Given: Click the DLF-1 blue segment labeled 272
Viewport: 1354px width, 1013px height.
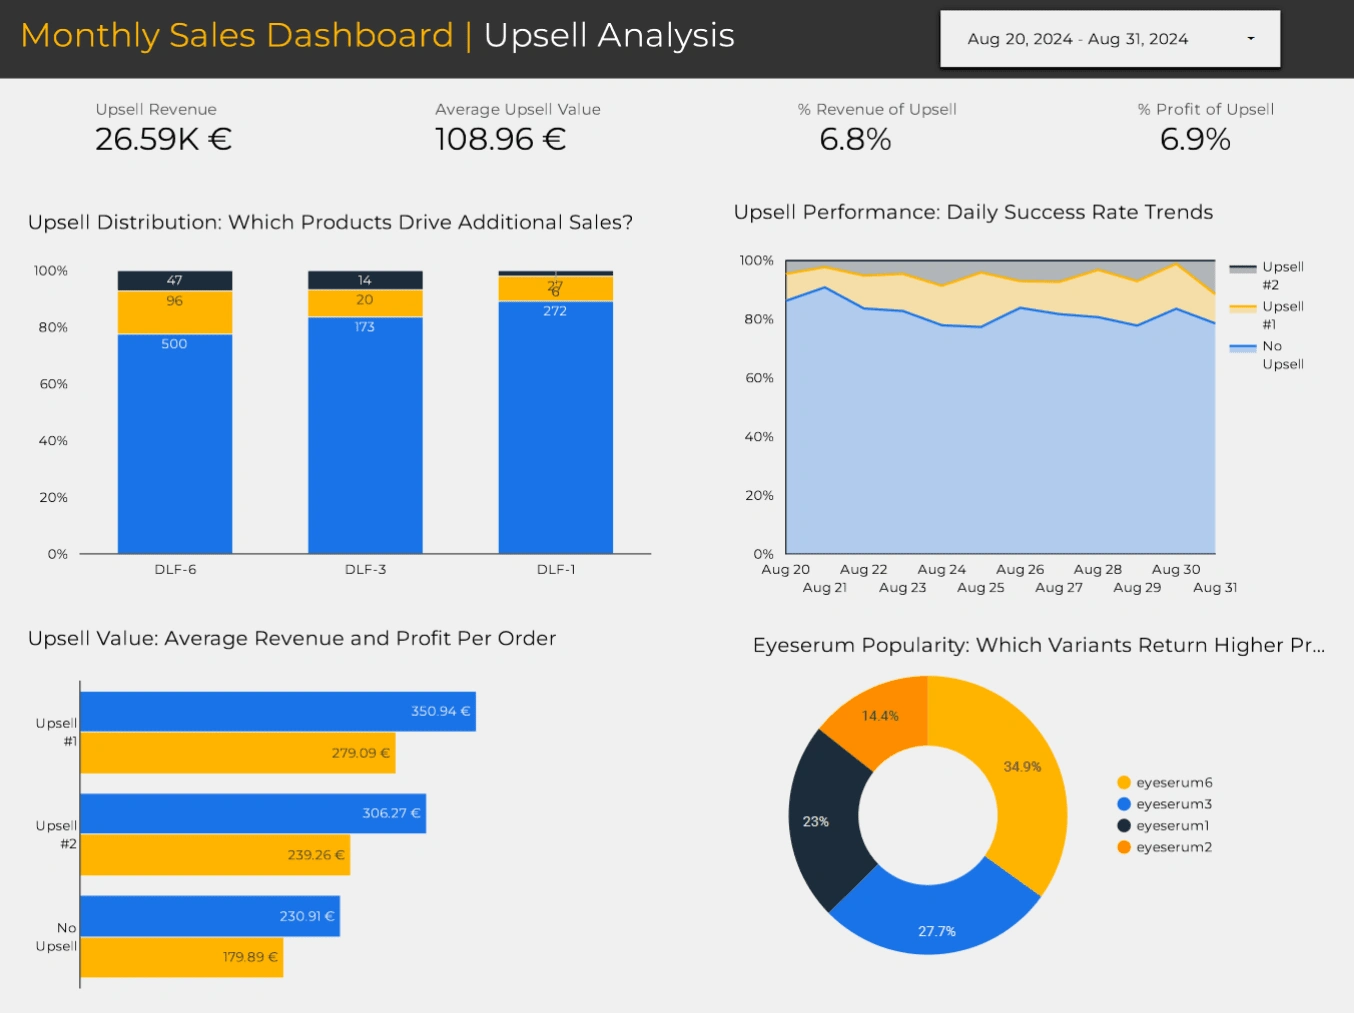Looking at the screenshot, I should coord(555,427).
